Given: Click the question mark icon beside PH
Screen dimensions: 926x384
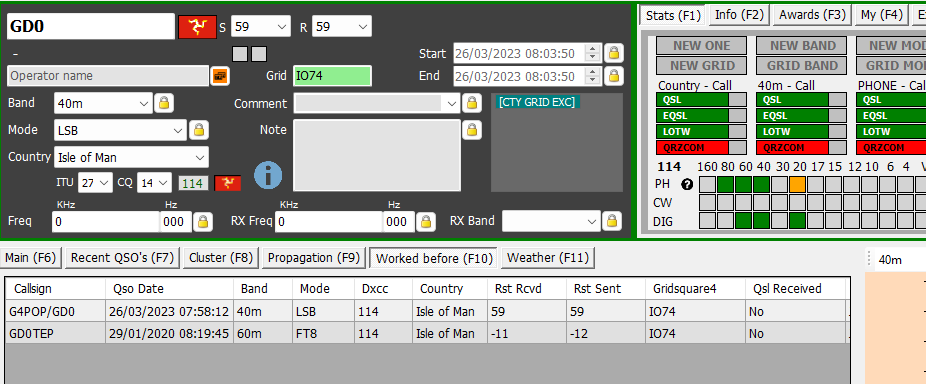Looking at the screenshot, I should 687,184.
